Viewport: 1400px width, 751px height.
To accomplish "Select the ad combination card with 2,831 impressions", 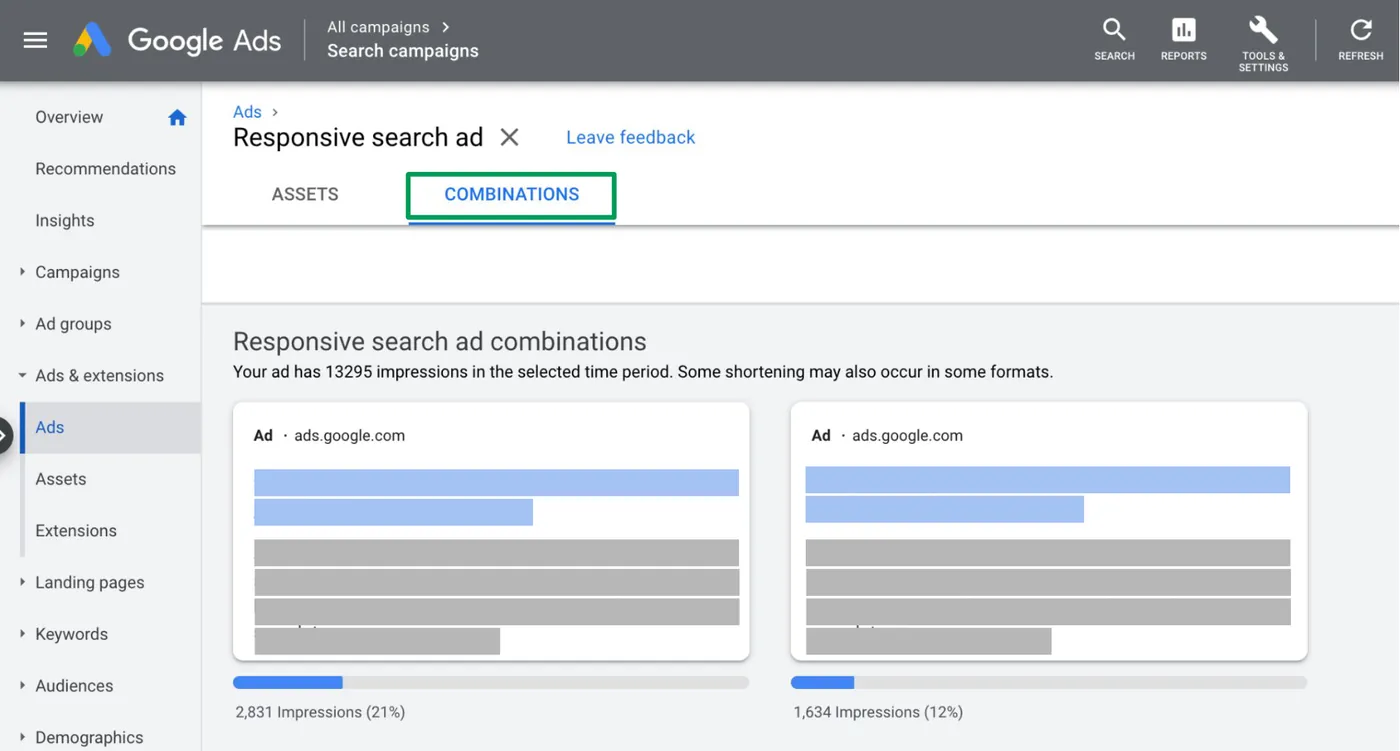I will [491, 531].
